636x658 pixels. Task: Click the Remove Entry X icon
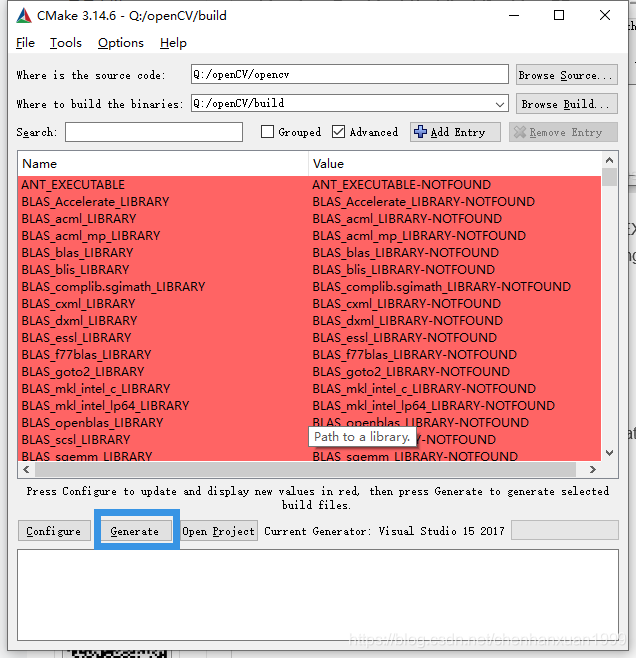[x=519, y=132]
